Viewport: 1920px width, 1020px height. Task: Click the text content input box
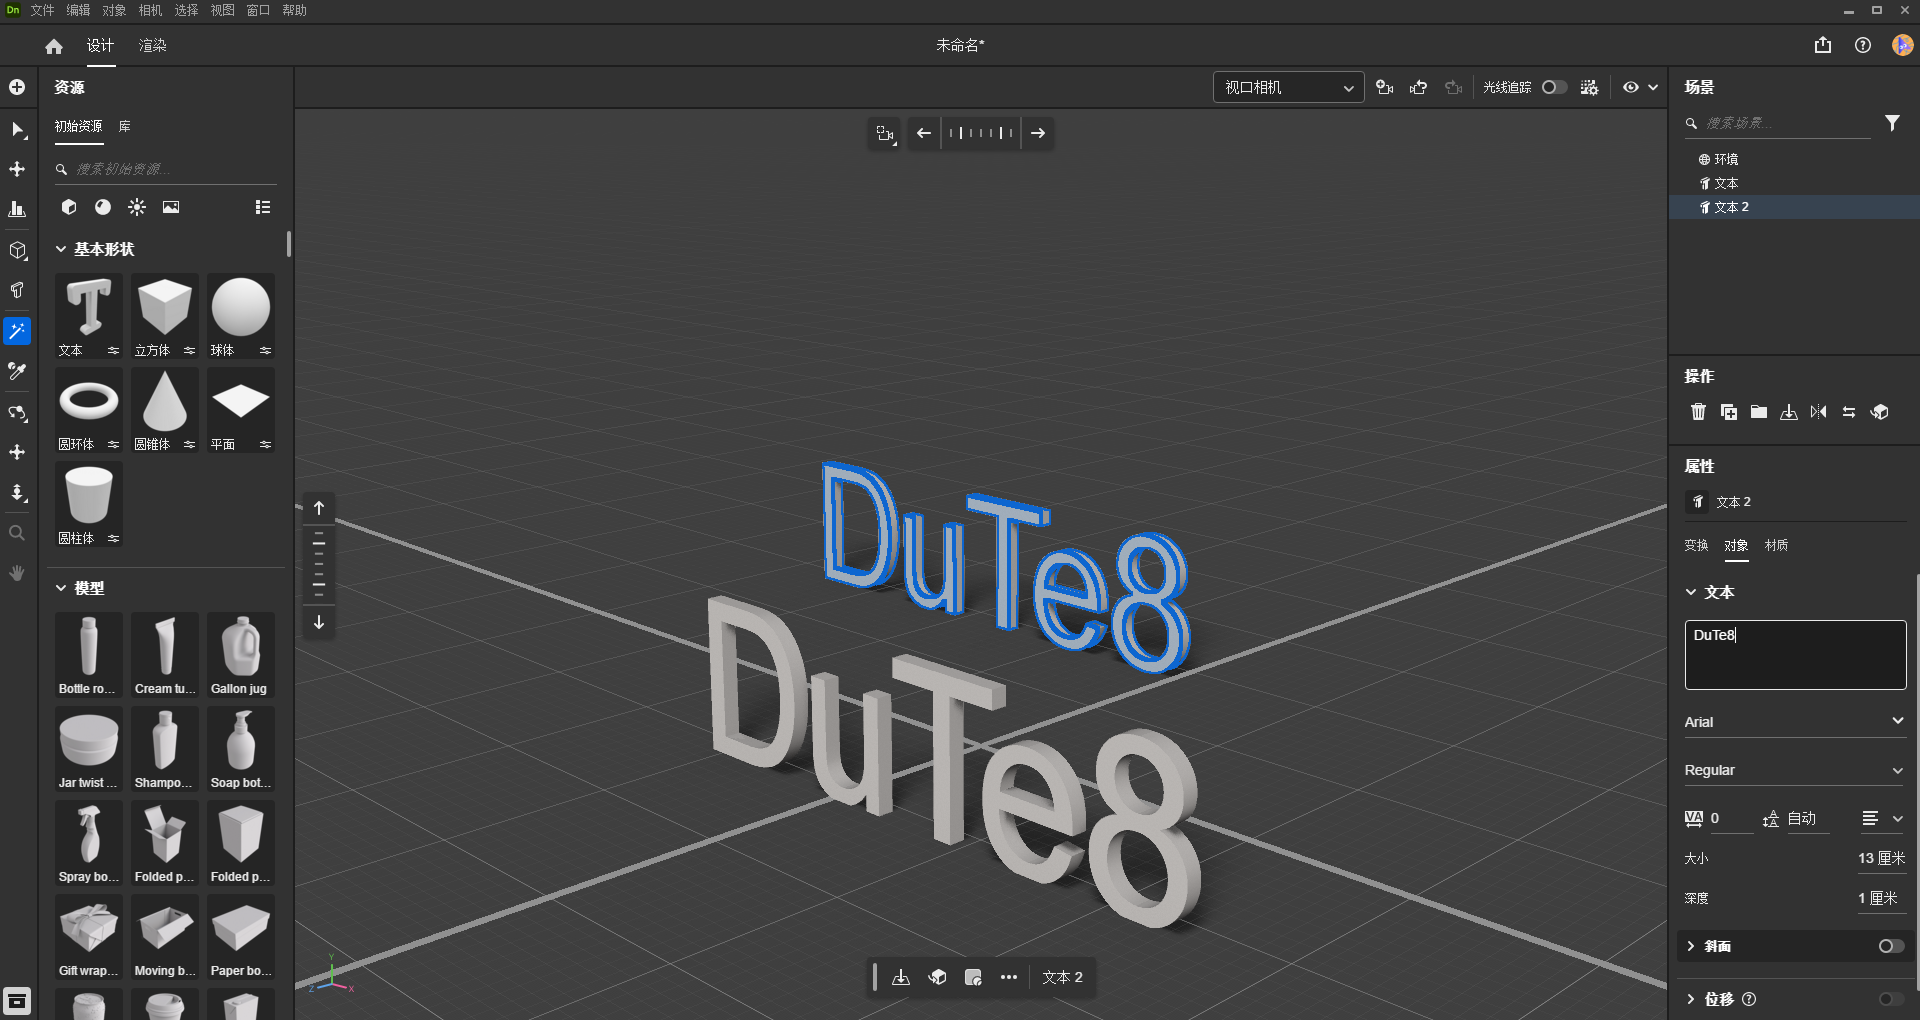click(x=1795, y=655)
